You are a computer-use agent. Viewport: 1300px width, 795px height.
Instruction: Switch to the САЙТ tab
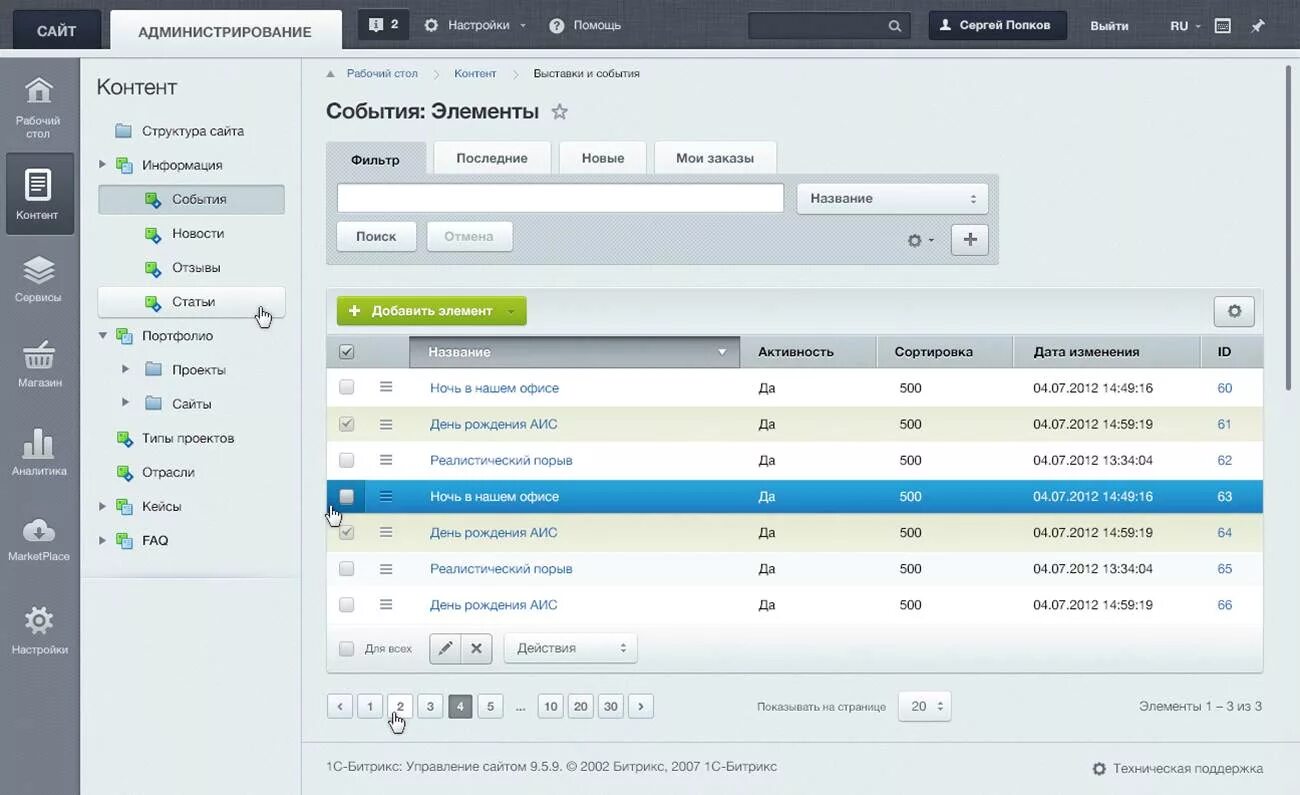[56, 31]
